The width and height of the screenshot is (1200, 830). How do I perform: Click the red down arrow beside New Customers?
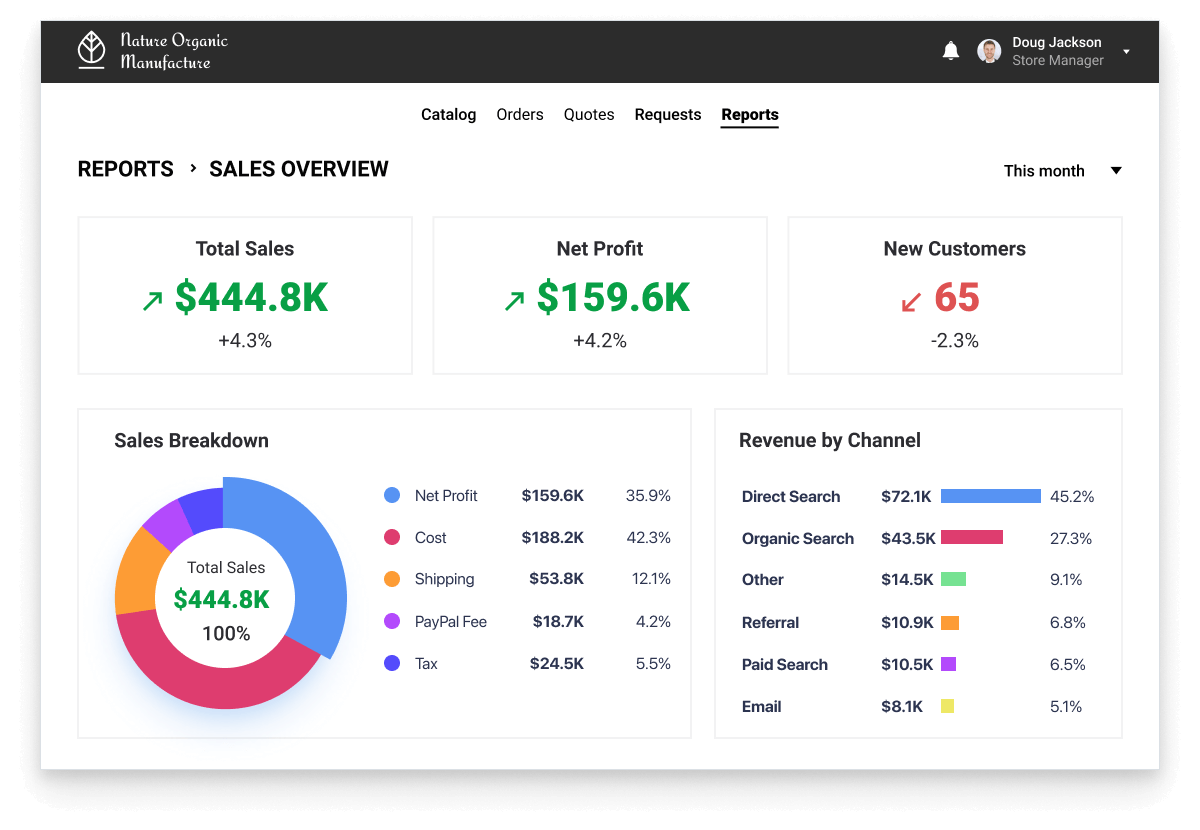[x=911, y=300]
